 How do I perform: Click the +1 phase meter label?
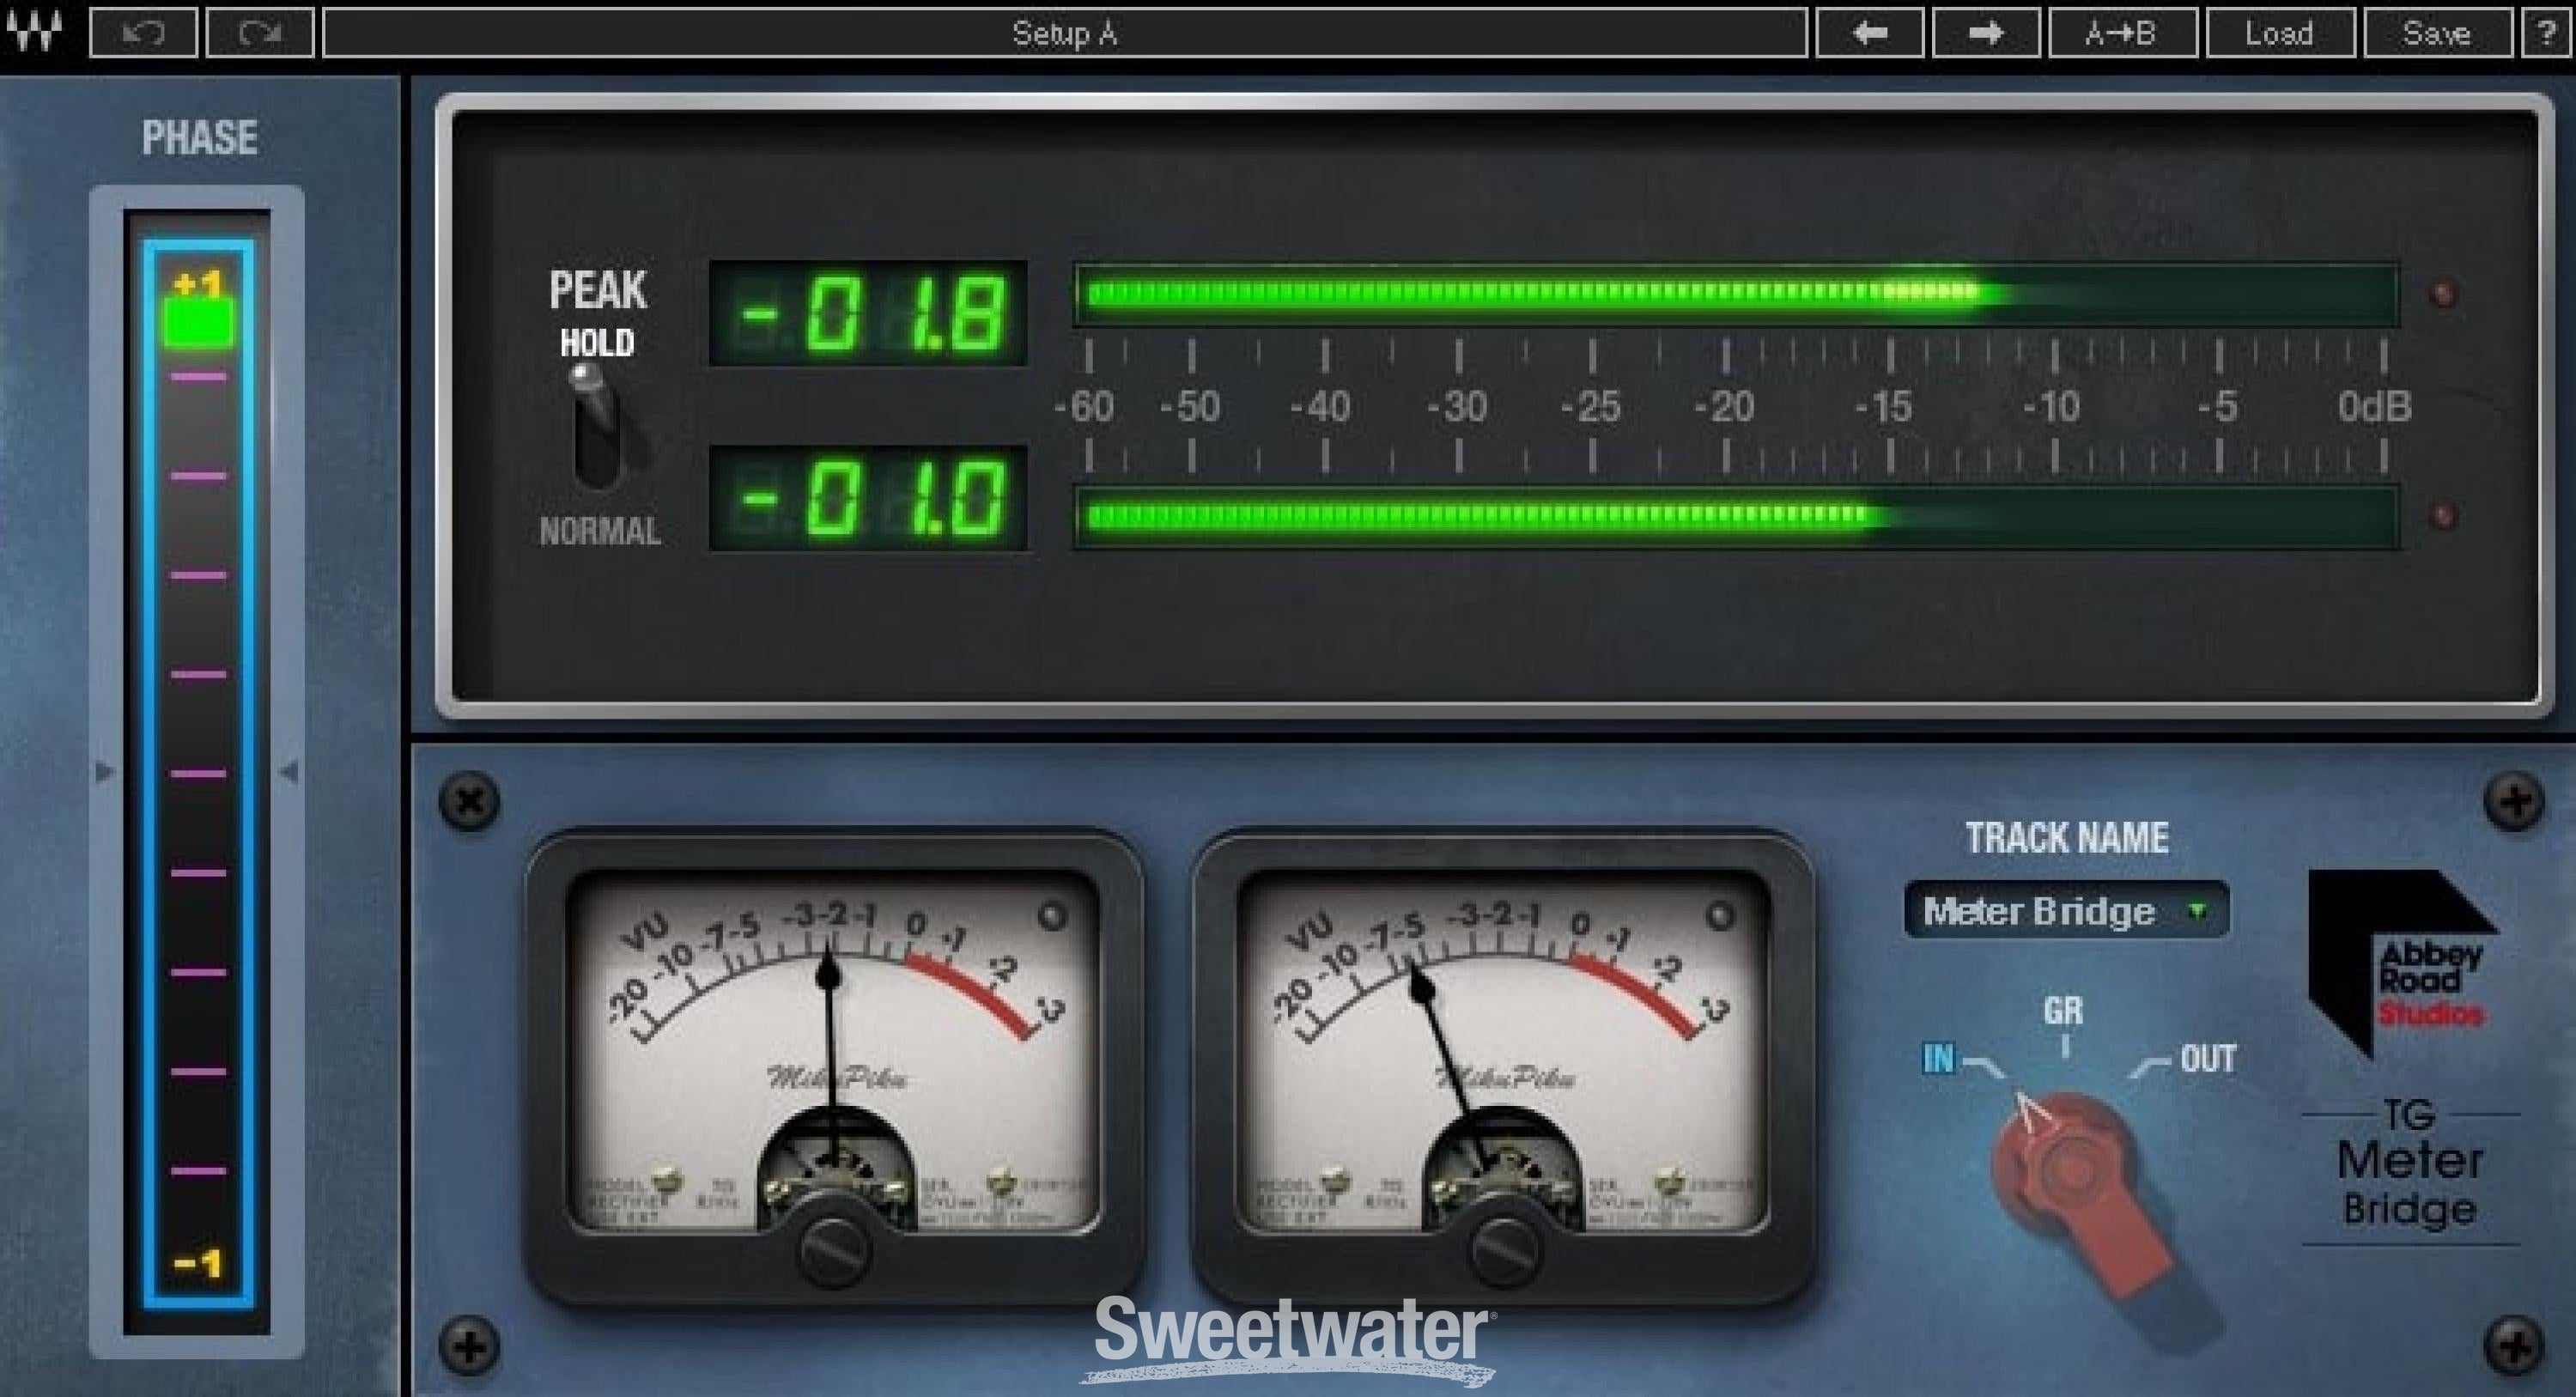(197, 285)
